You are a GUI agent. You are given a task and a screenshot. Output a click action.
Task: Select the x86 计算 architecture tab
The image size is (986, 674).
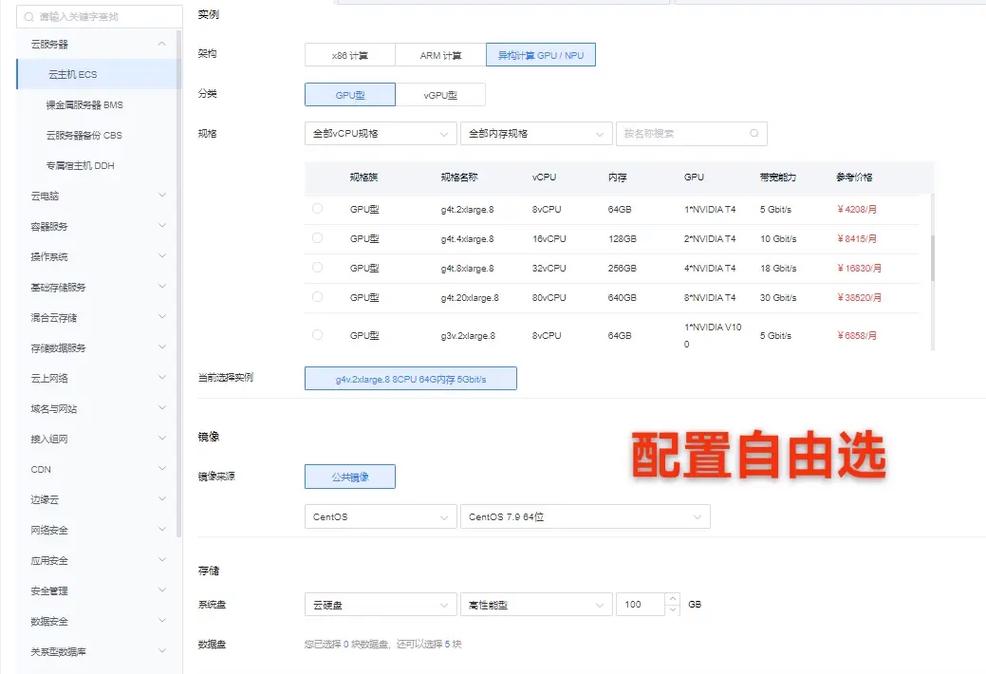point(350,55)
